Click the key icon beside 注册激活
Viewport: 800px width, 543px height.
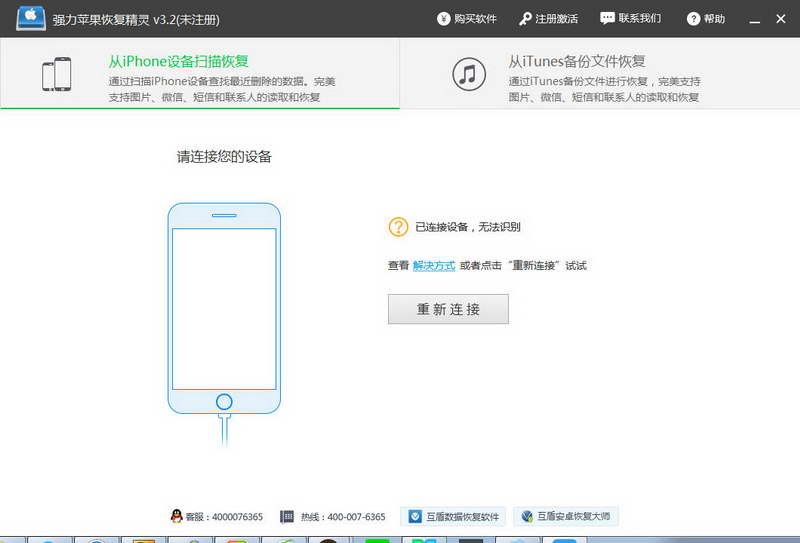pyautogui.click(x=526, y=19)
